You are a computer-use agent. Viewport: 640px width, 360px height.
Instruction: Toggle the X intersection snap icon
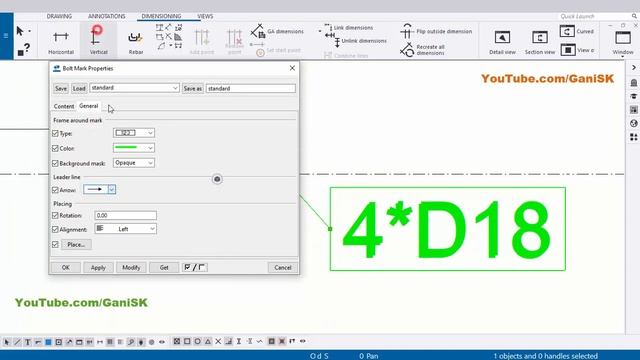218,341
